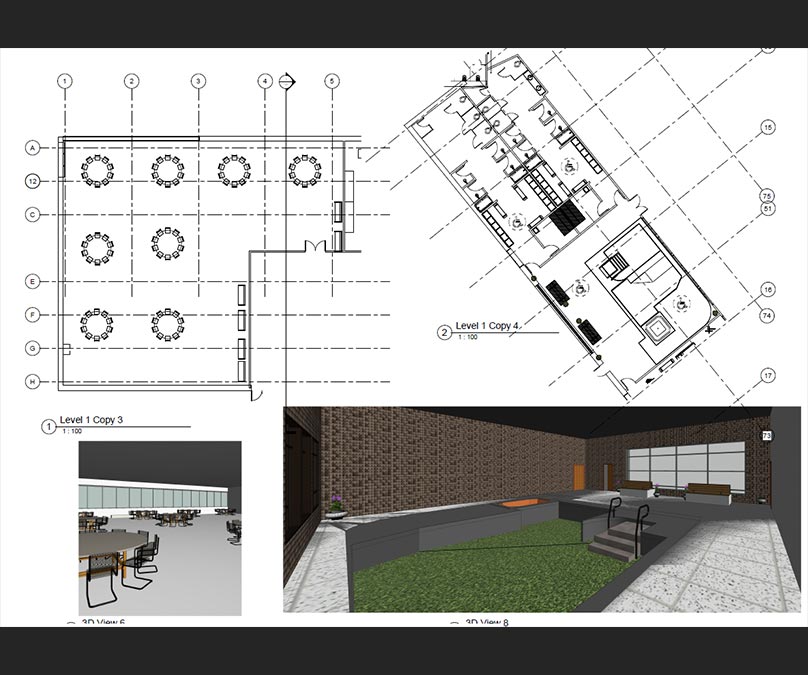Click view number 1 title bubble
This screenshot has width=808, height=675.
click(47, 426)
